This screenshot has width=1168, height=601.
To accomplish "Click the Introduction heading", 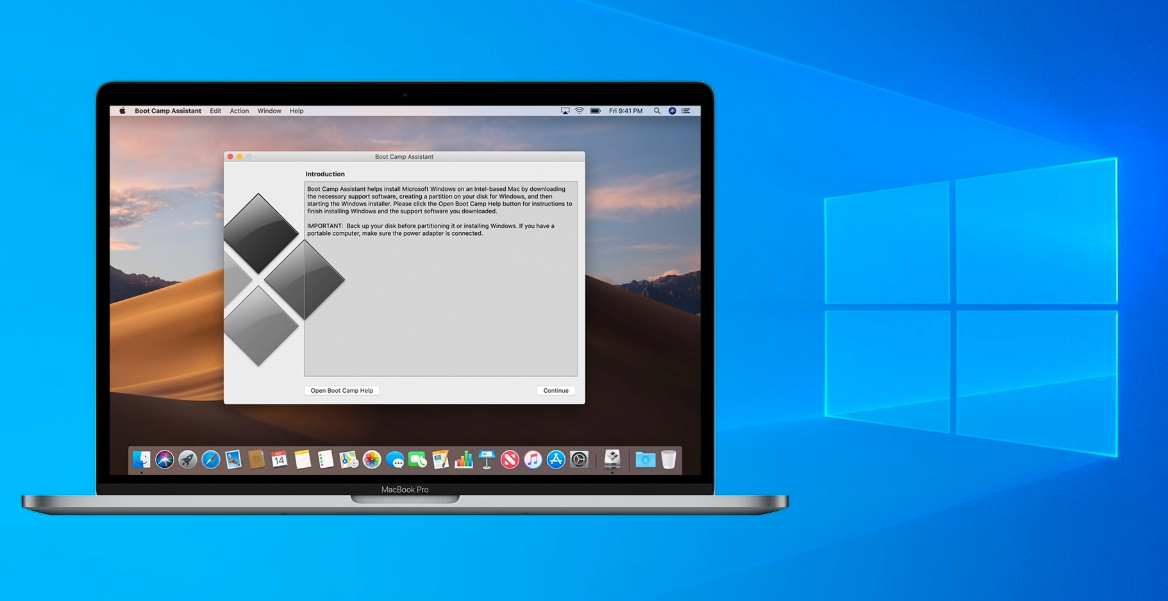I will tap(325, 174).
